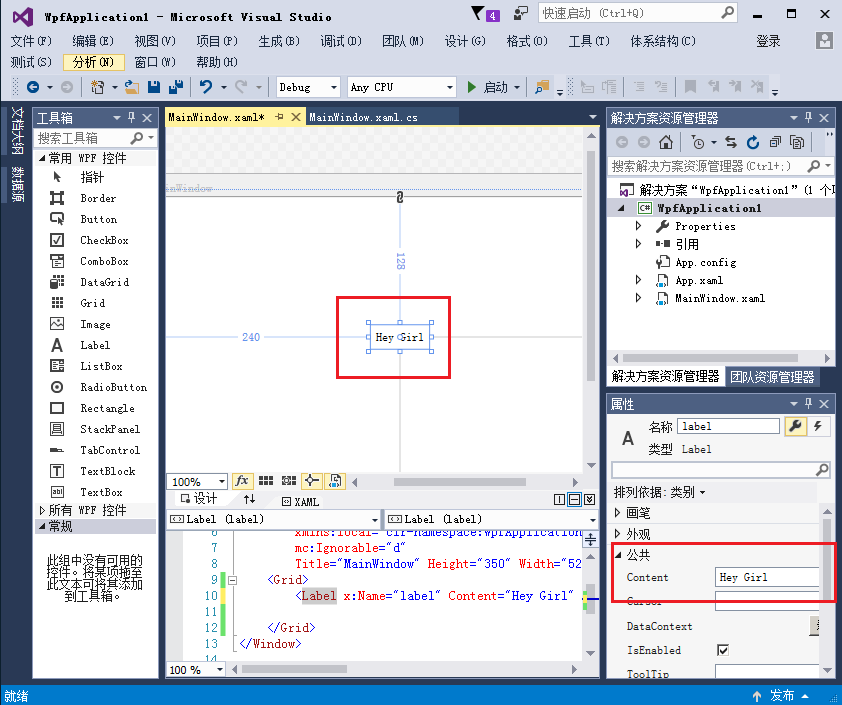Click the Navigate Backward toolbar arrow
This screenshot has height=705, width=842.
click(33, 87)
